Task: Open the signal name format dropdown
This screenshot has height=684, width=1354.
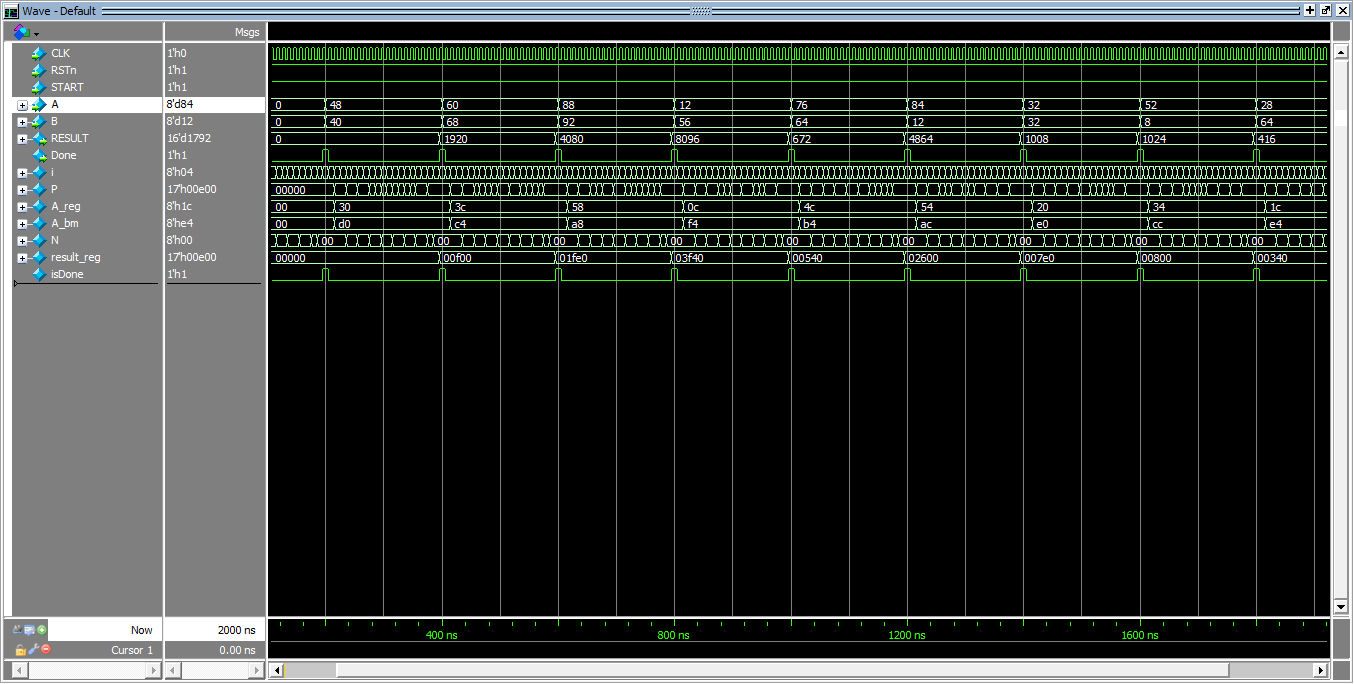Action: coord(25,32)
